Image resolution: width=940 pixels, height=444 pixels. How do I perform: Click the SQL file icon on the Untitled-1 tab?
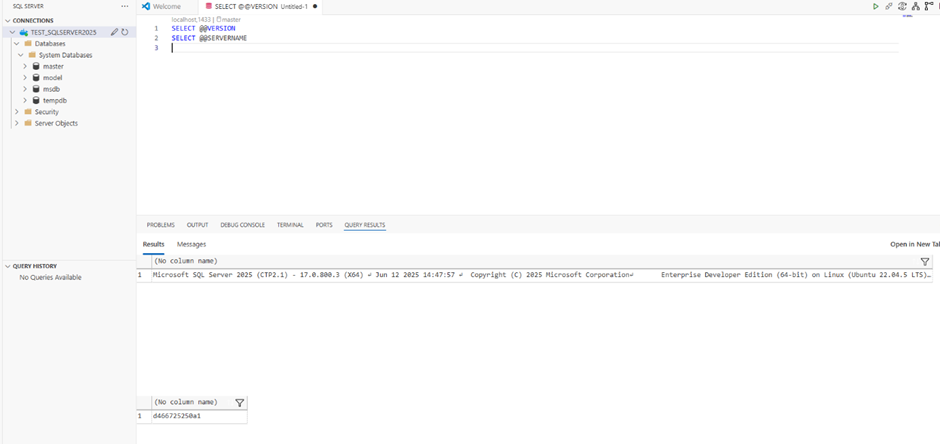pos(208,6)
